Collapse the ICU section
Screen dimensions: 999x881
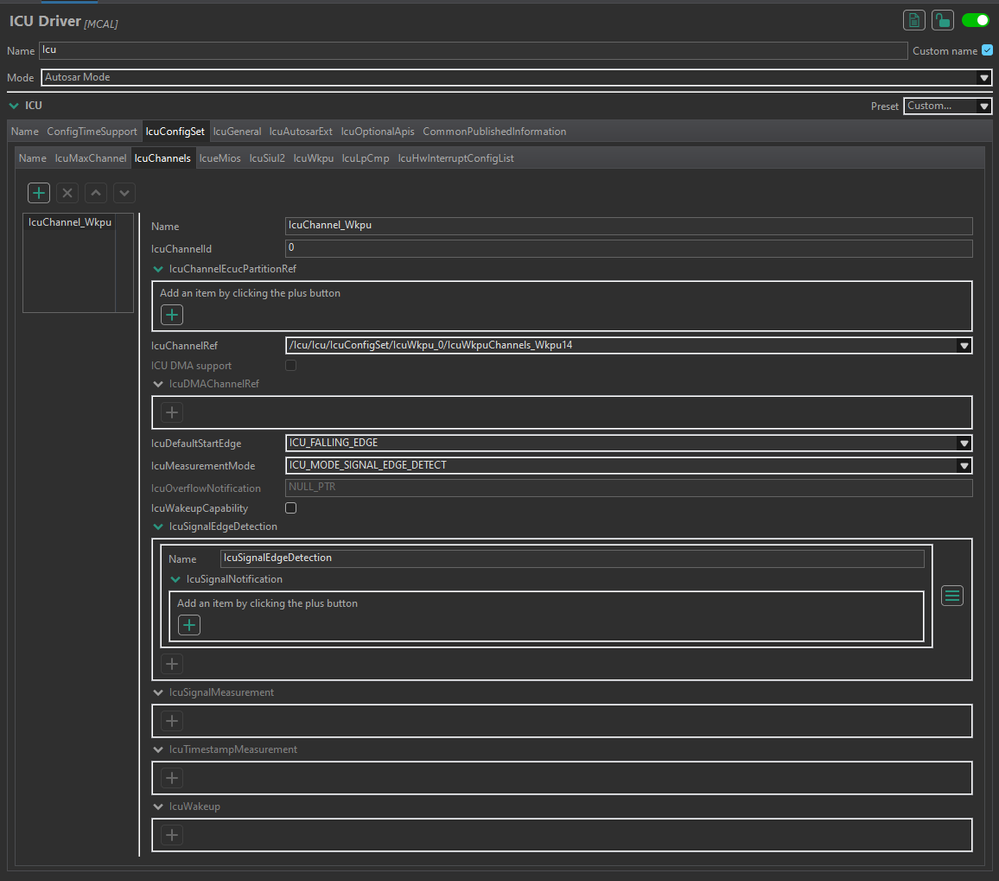13,106
